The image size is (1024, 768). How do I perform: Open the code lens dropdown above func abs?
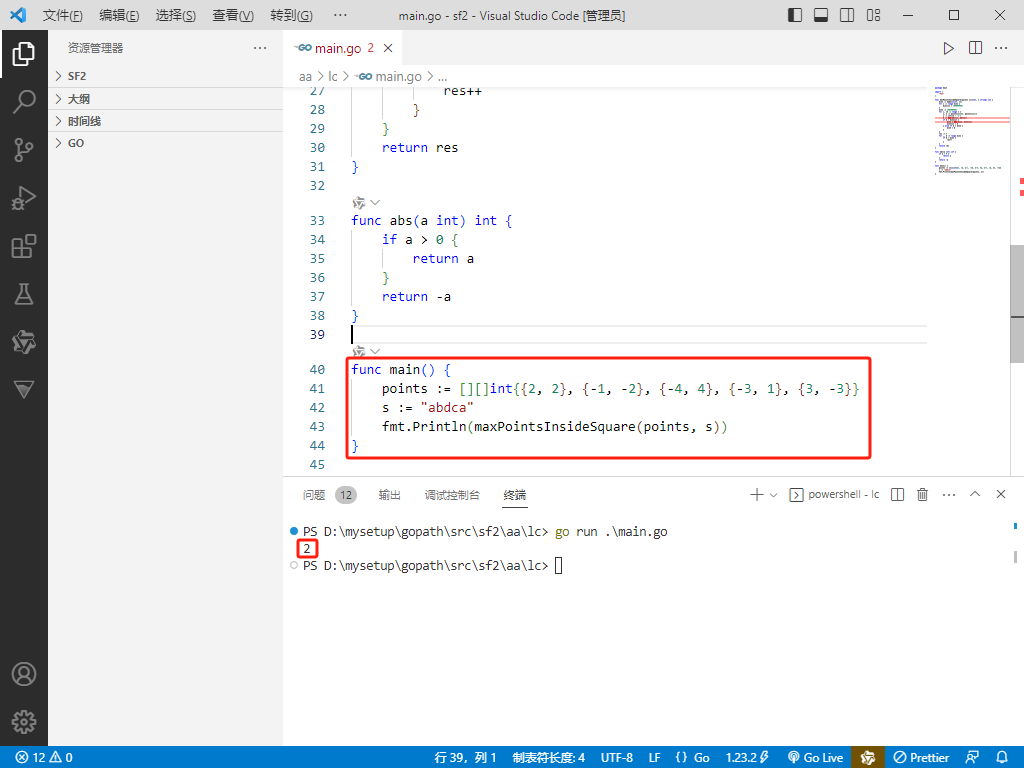coord(375,202)
